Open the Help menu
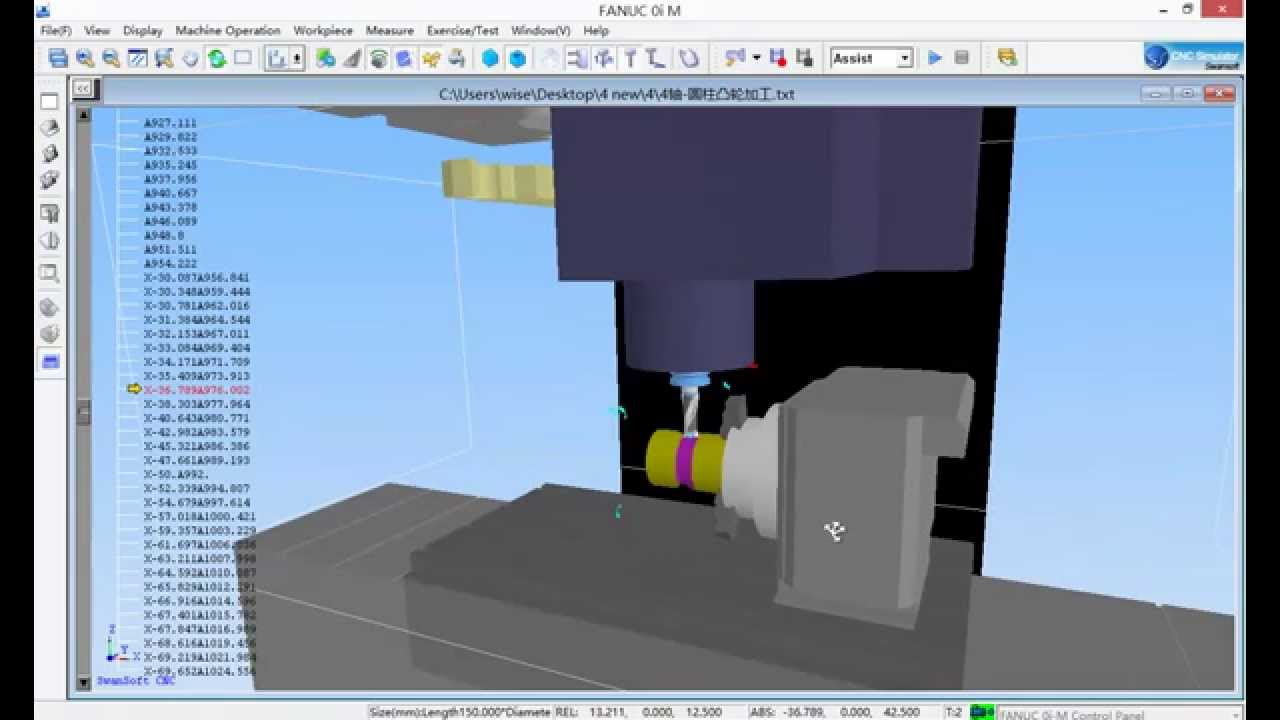Image resolution: width=1280 pixels, height=720 pixels. [596, 31]
